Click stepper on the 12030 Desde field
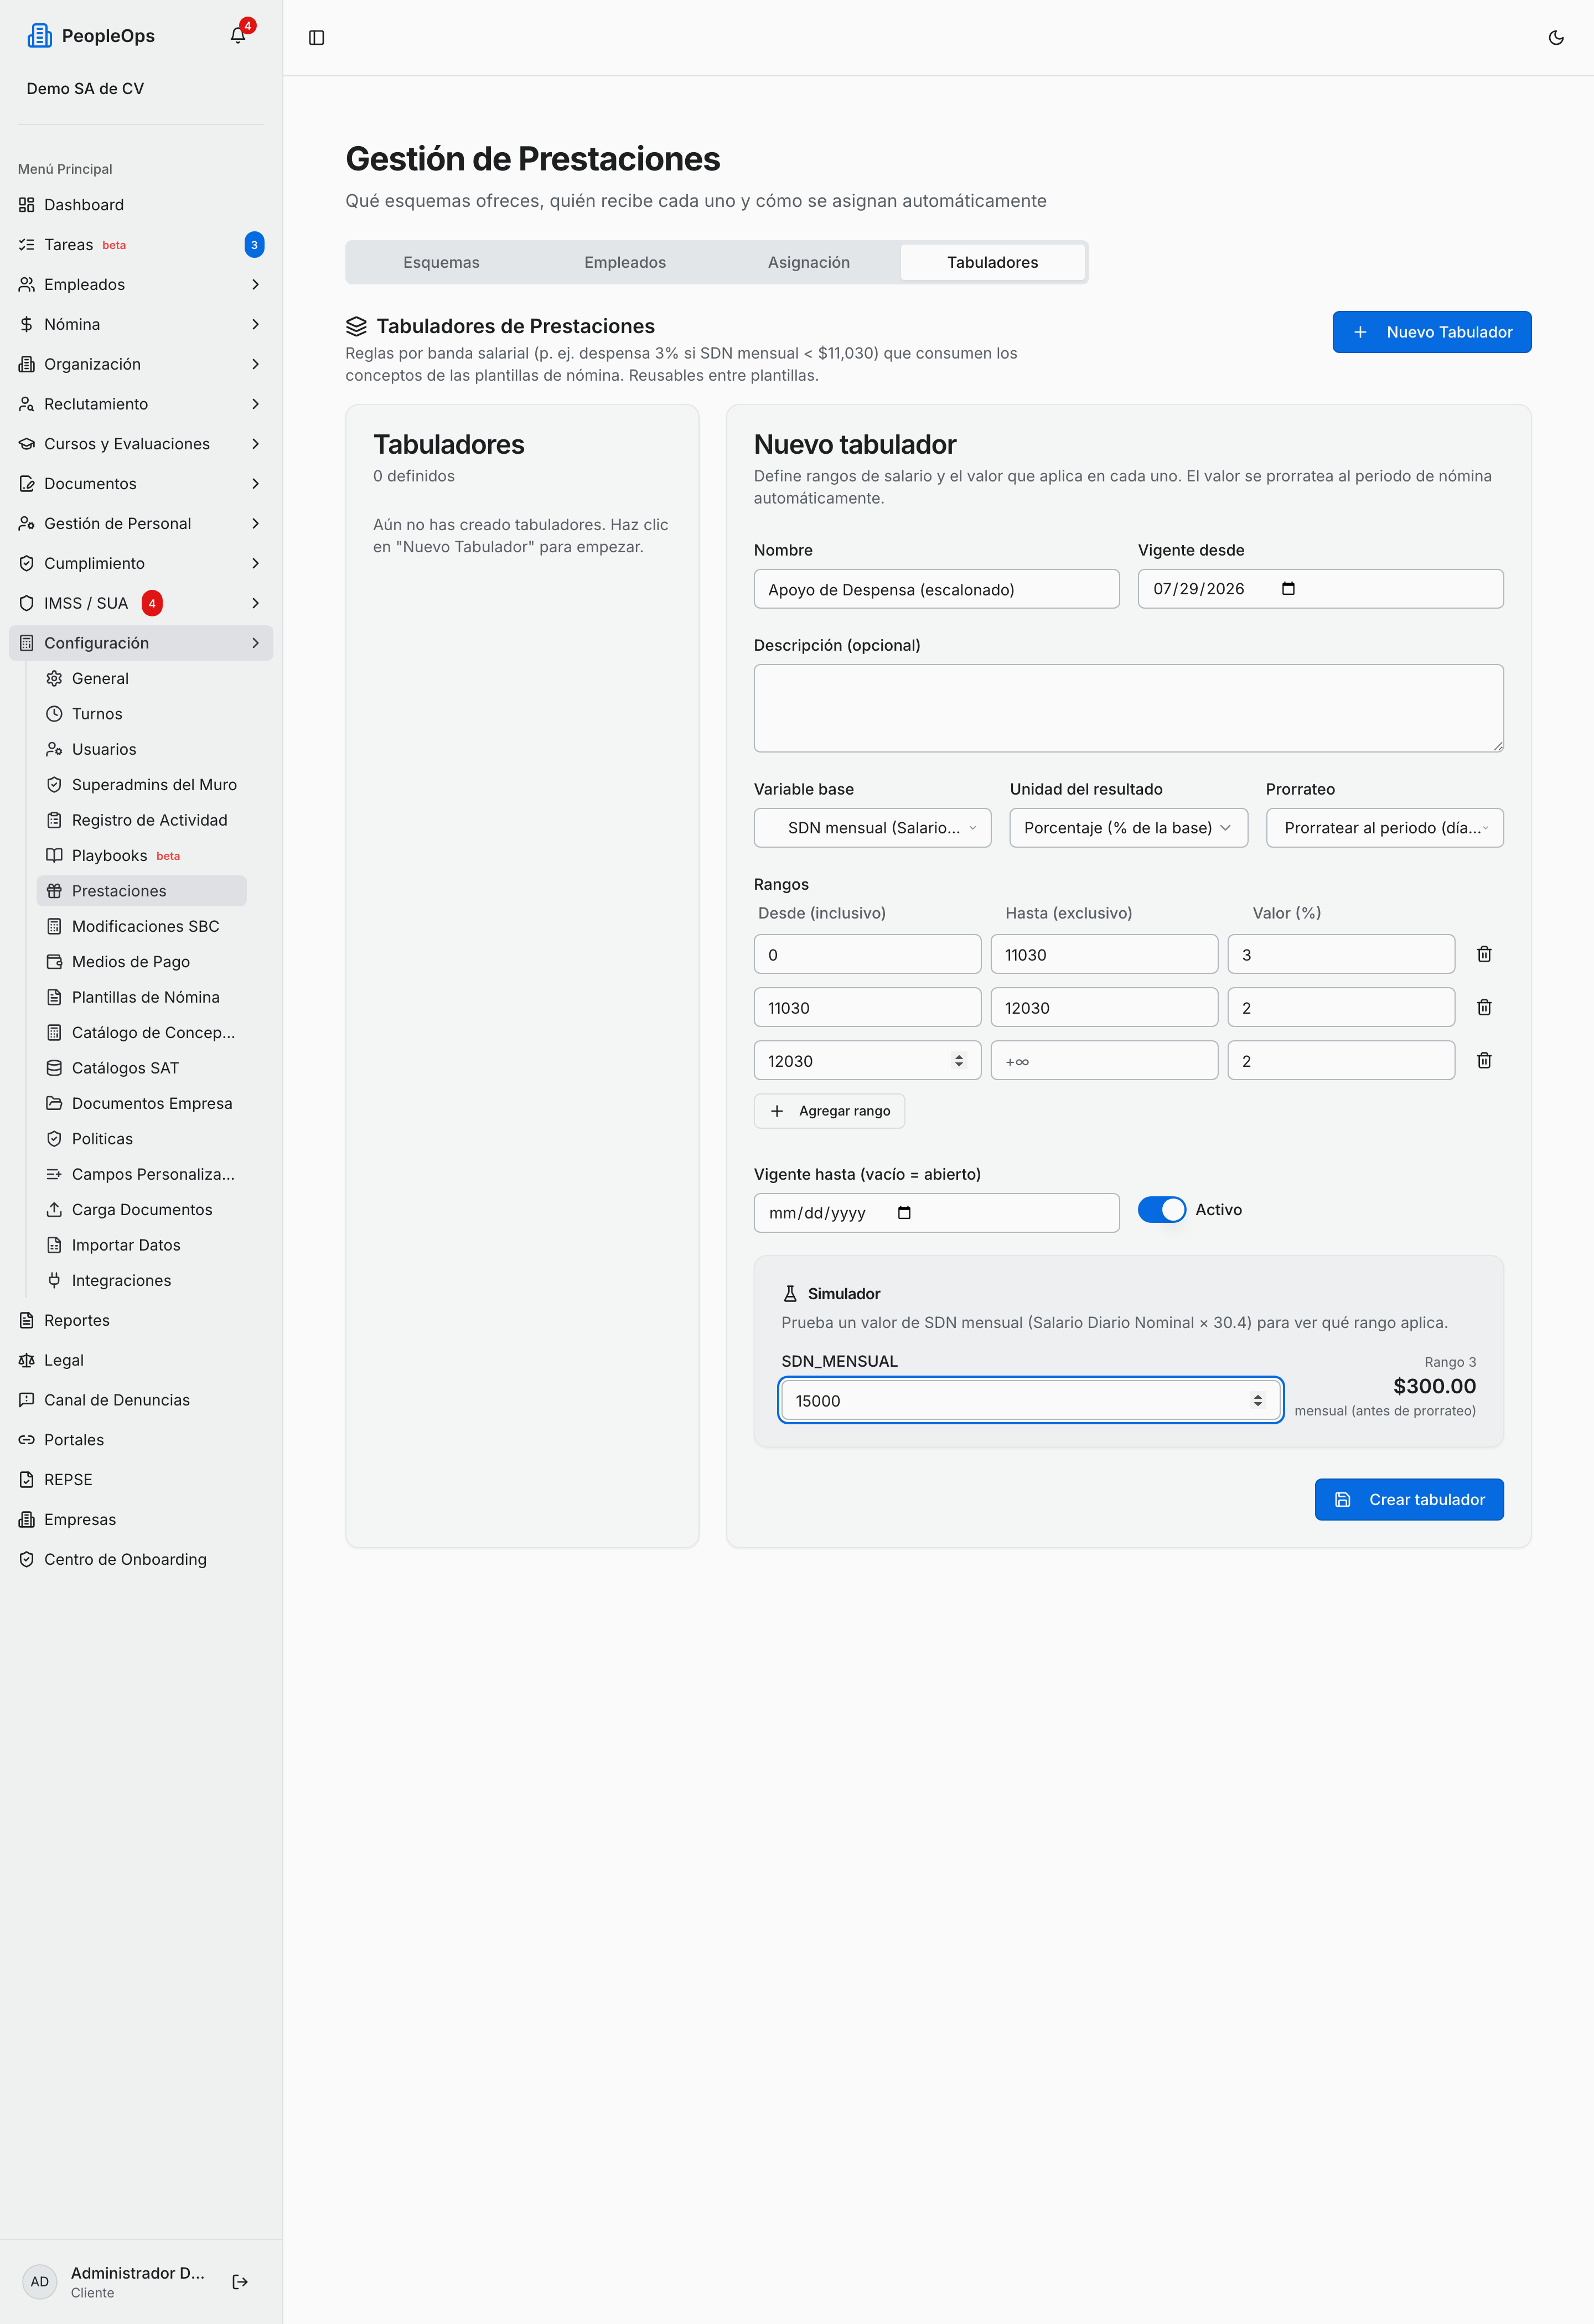 959,1061
